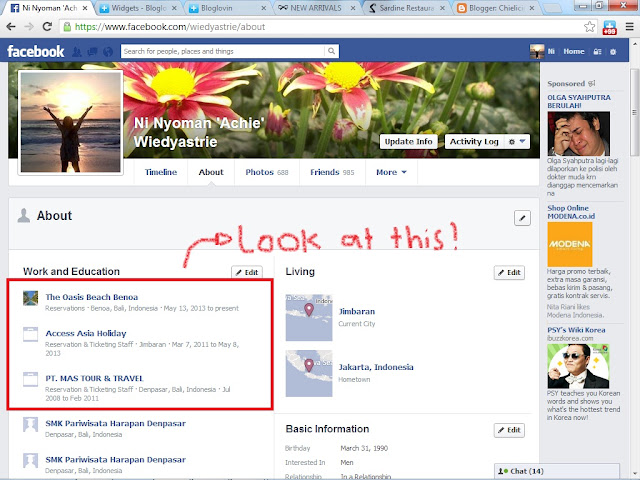Click the browser forward arrow

[x=29, y=27]
